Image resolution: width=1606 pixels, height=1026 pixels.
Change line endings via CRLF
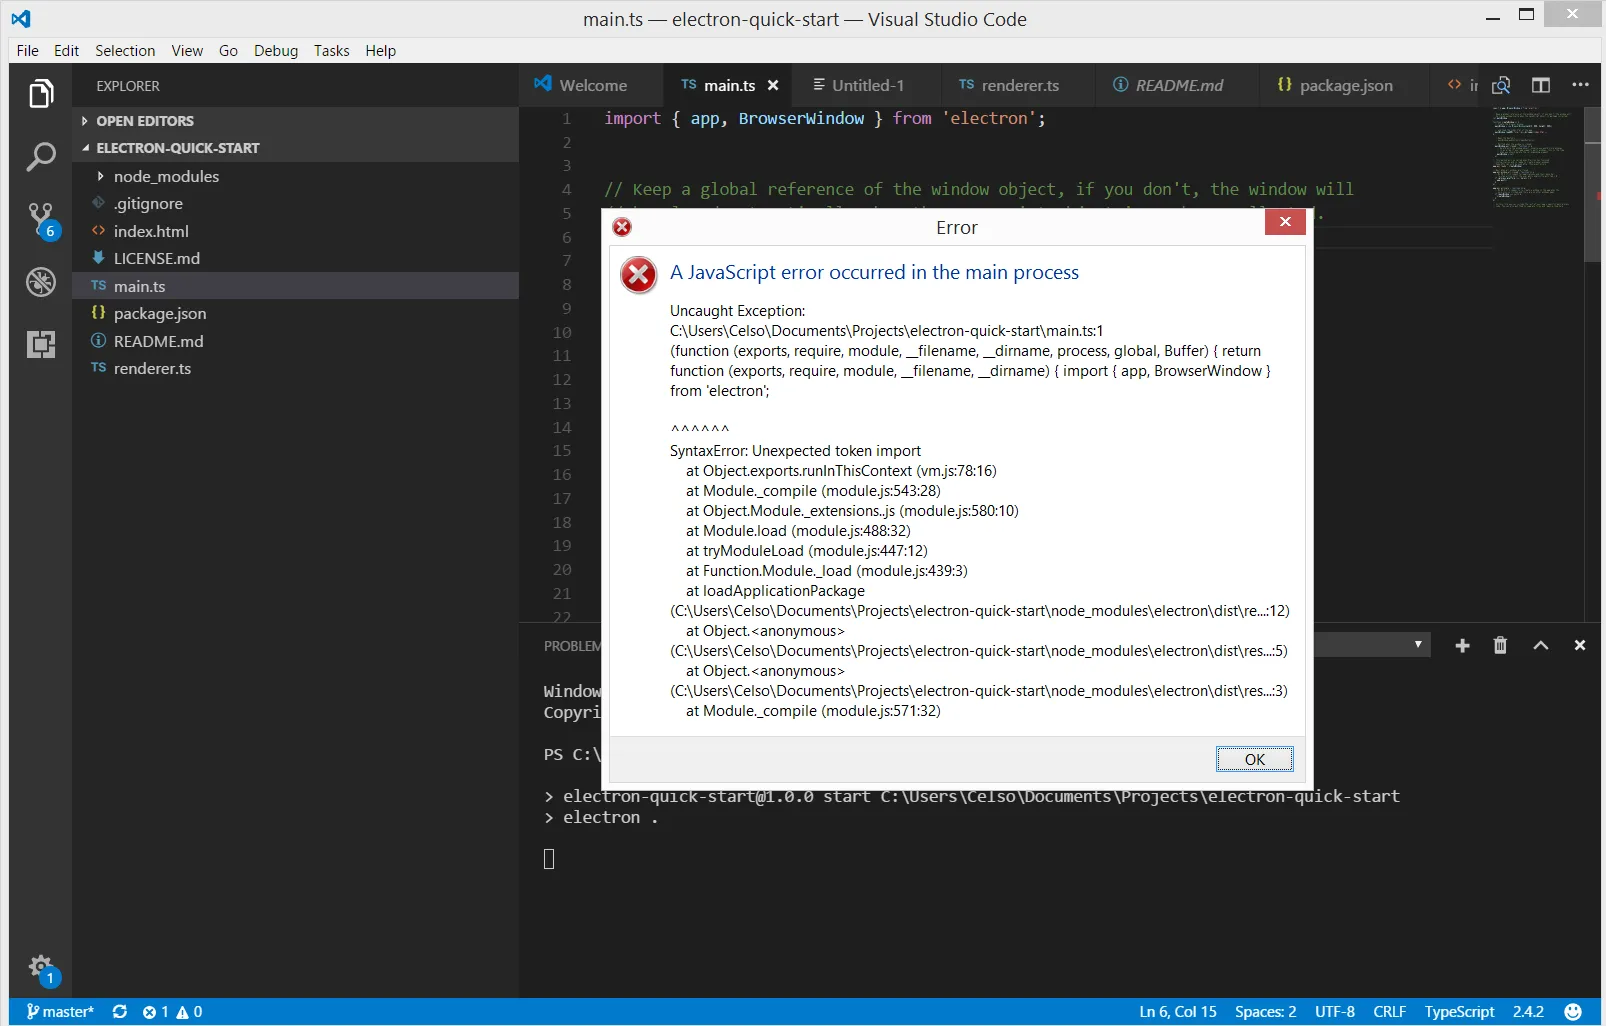[1390, 1012]
